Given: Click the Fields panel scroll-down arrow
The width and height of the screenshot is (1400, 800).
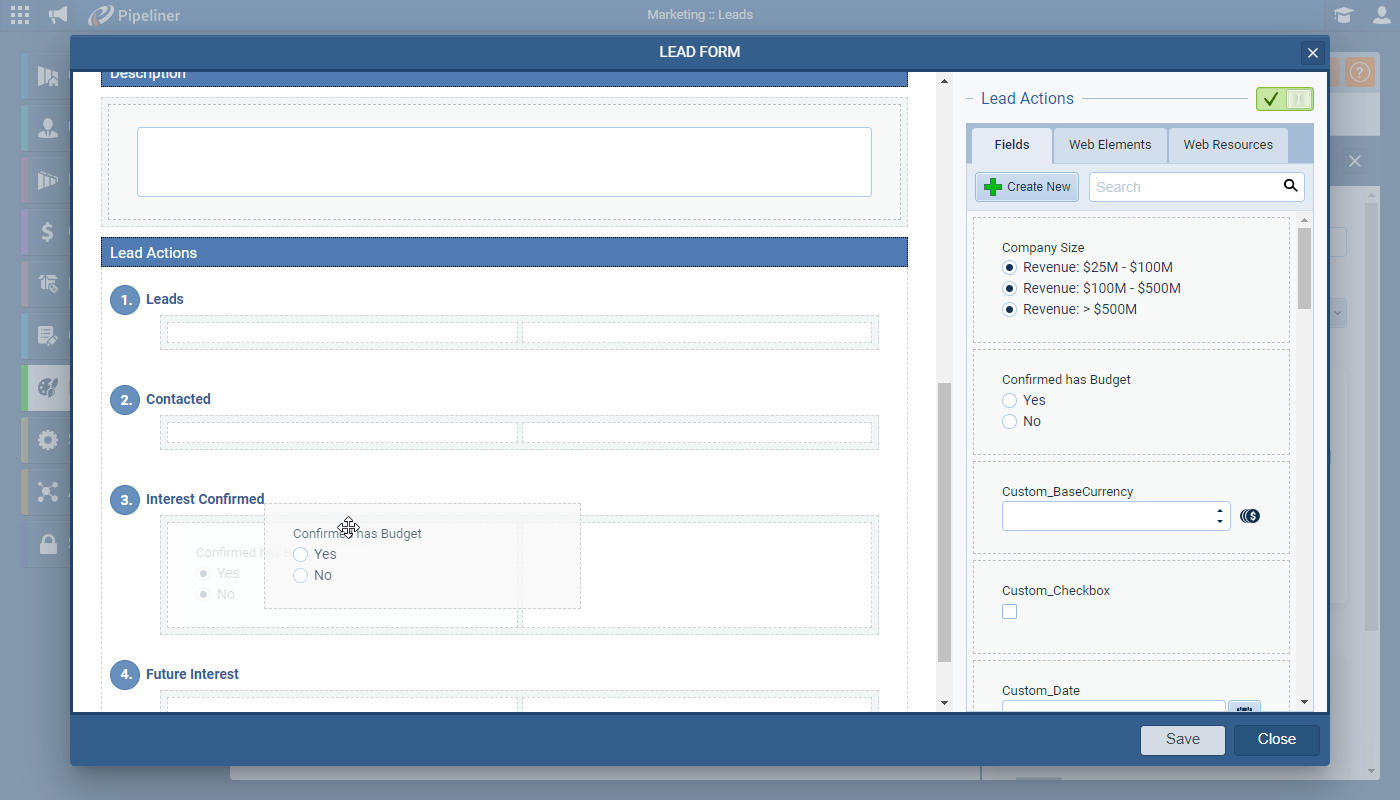Looking at the screenshot, I should pos(1304,702).
